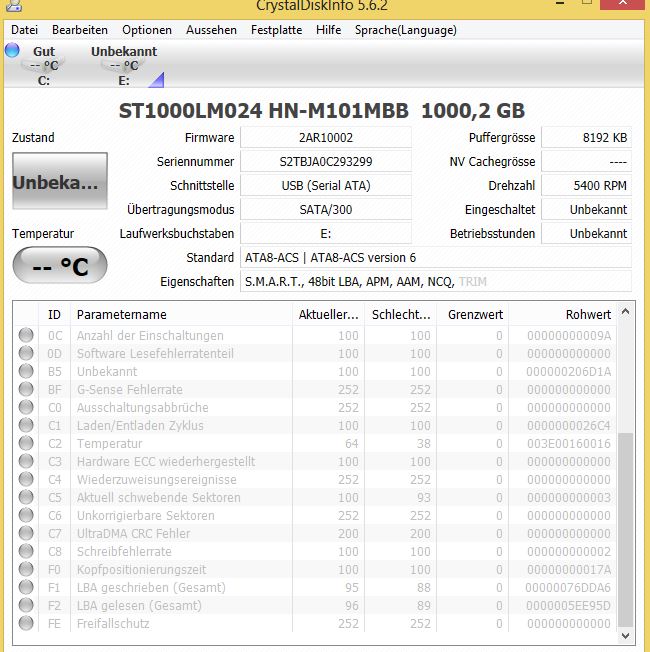
Task: Click the Rohwert column header
Action: [x=563, y=315]
